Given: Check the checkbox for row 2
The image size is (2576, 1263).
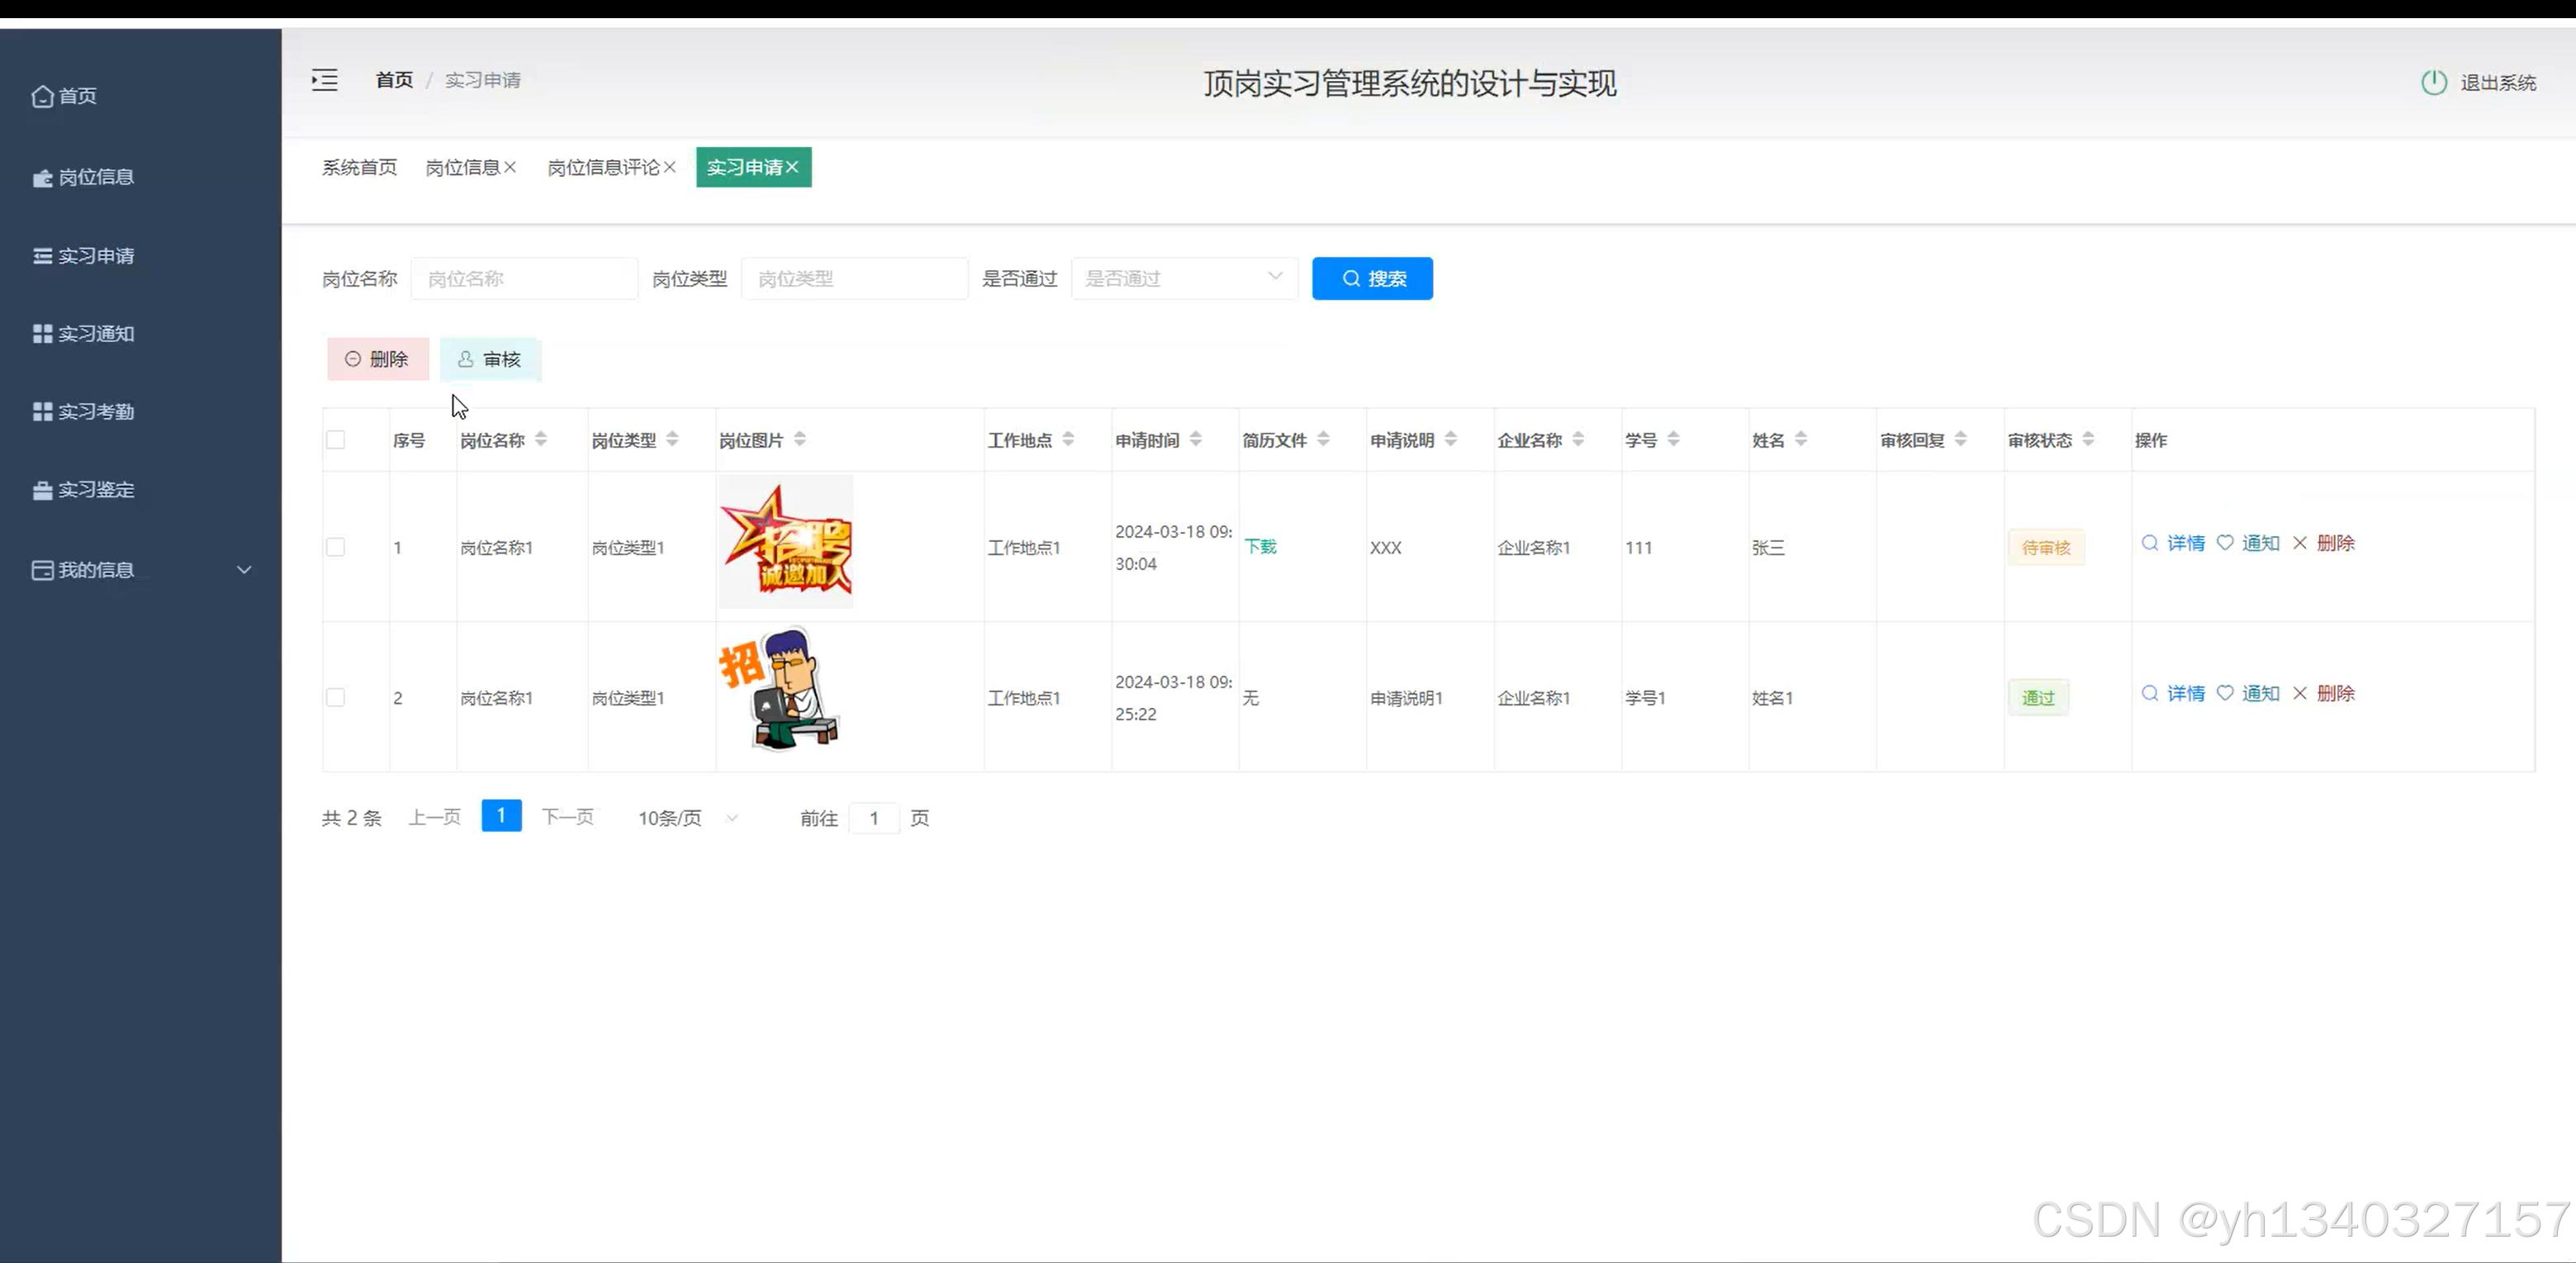Looking at the screenshot, I should tap(336, 697).
